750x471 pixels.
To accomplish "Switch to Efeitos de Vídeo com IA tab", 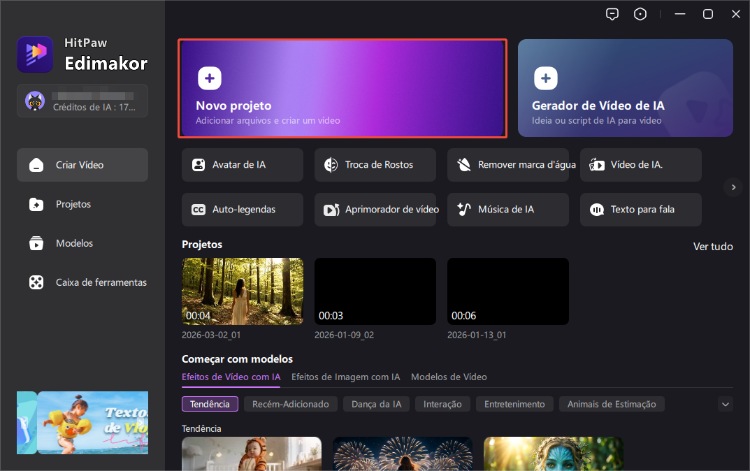I will pyautogui.click(x=231, y=377).
